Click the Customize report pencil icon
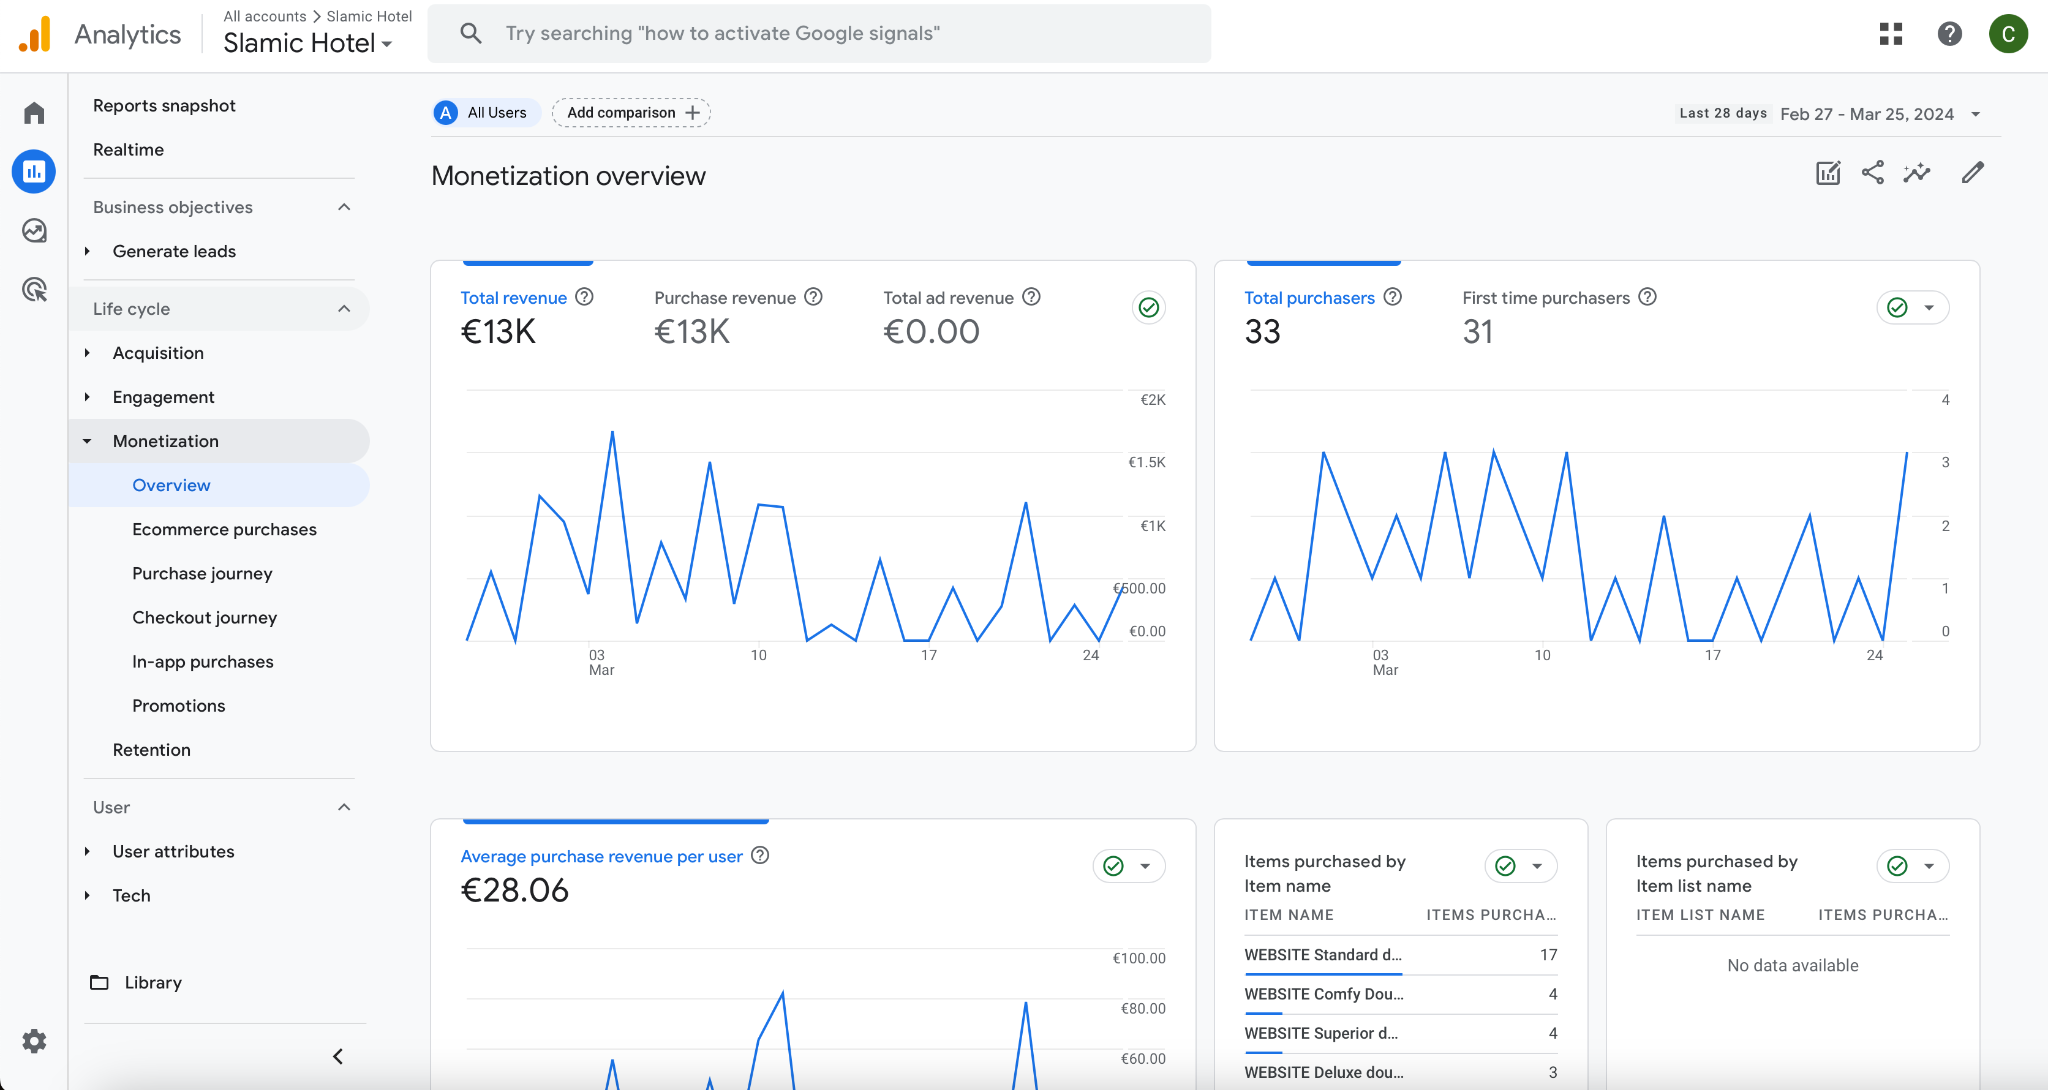The image size is (2048, 1090). tap(1972, 173)
